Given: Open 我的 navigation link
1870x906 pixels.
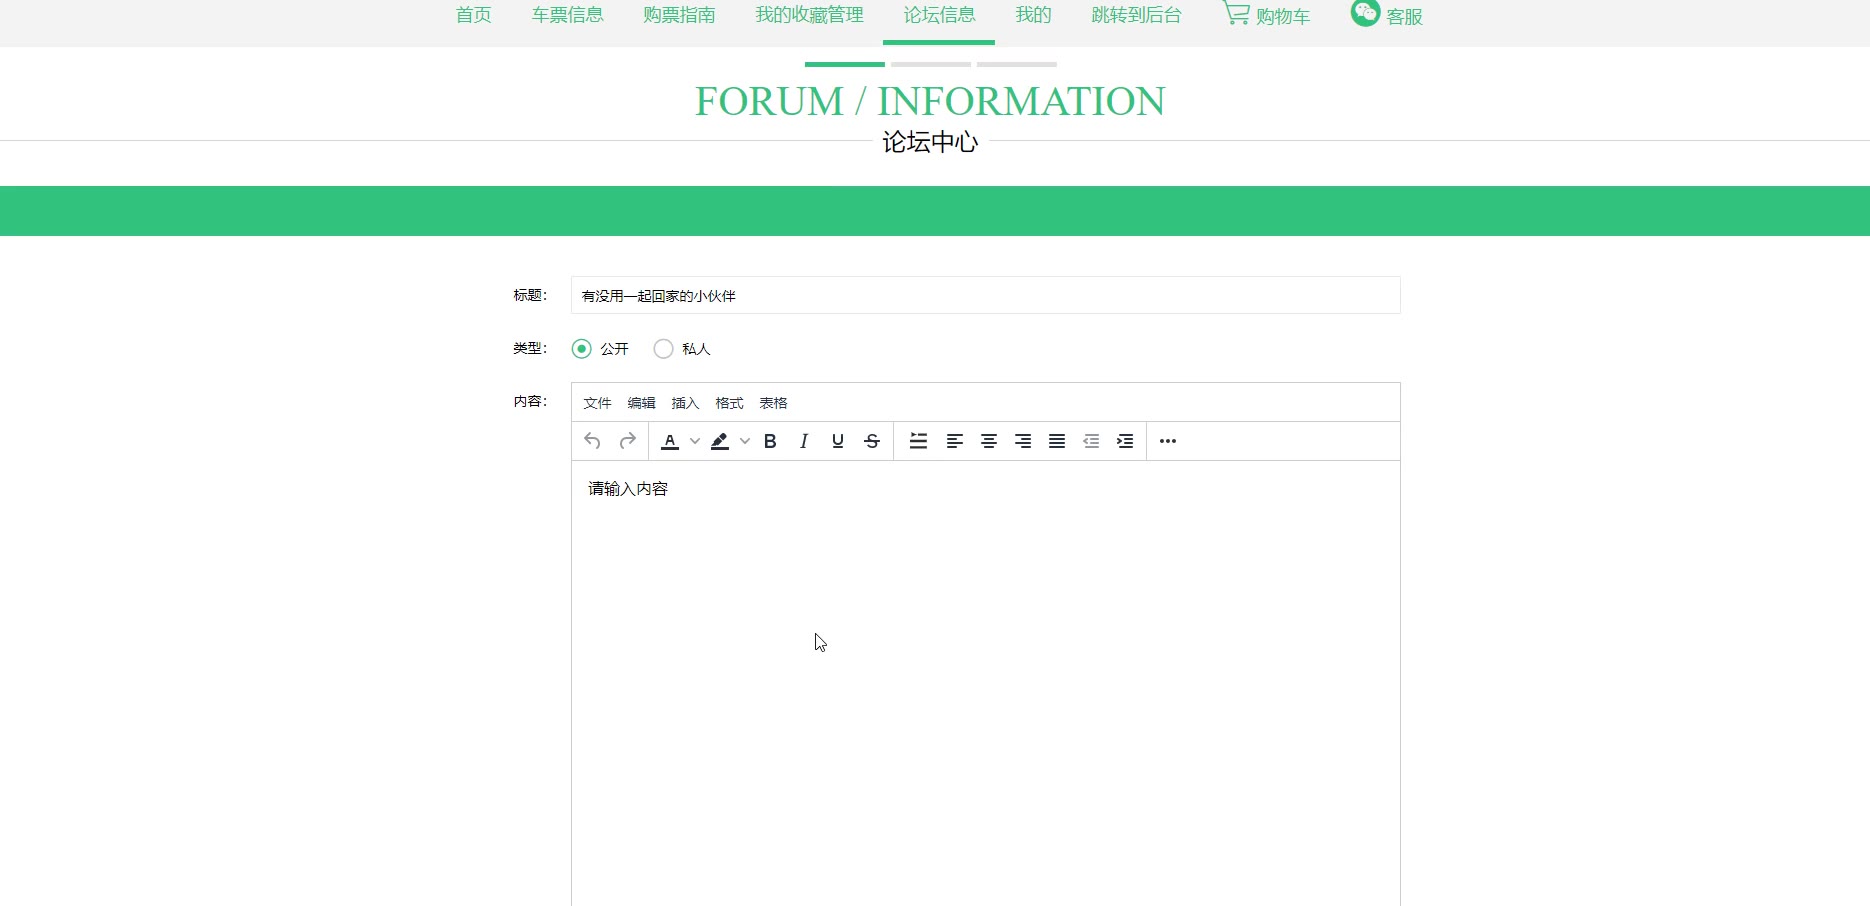Looking at the screenshot, I should (x=1033, y=15).
